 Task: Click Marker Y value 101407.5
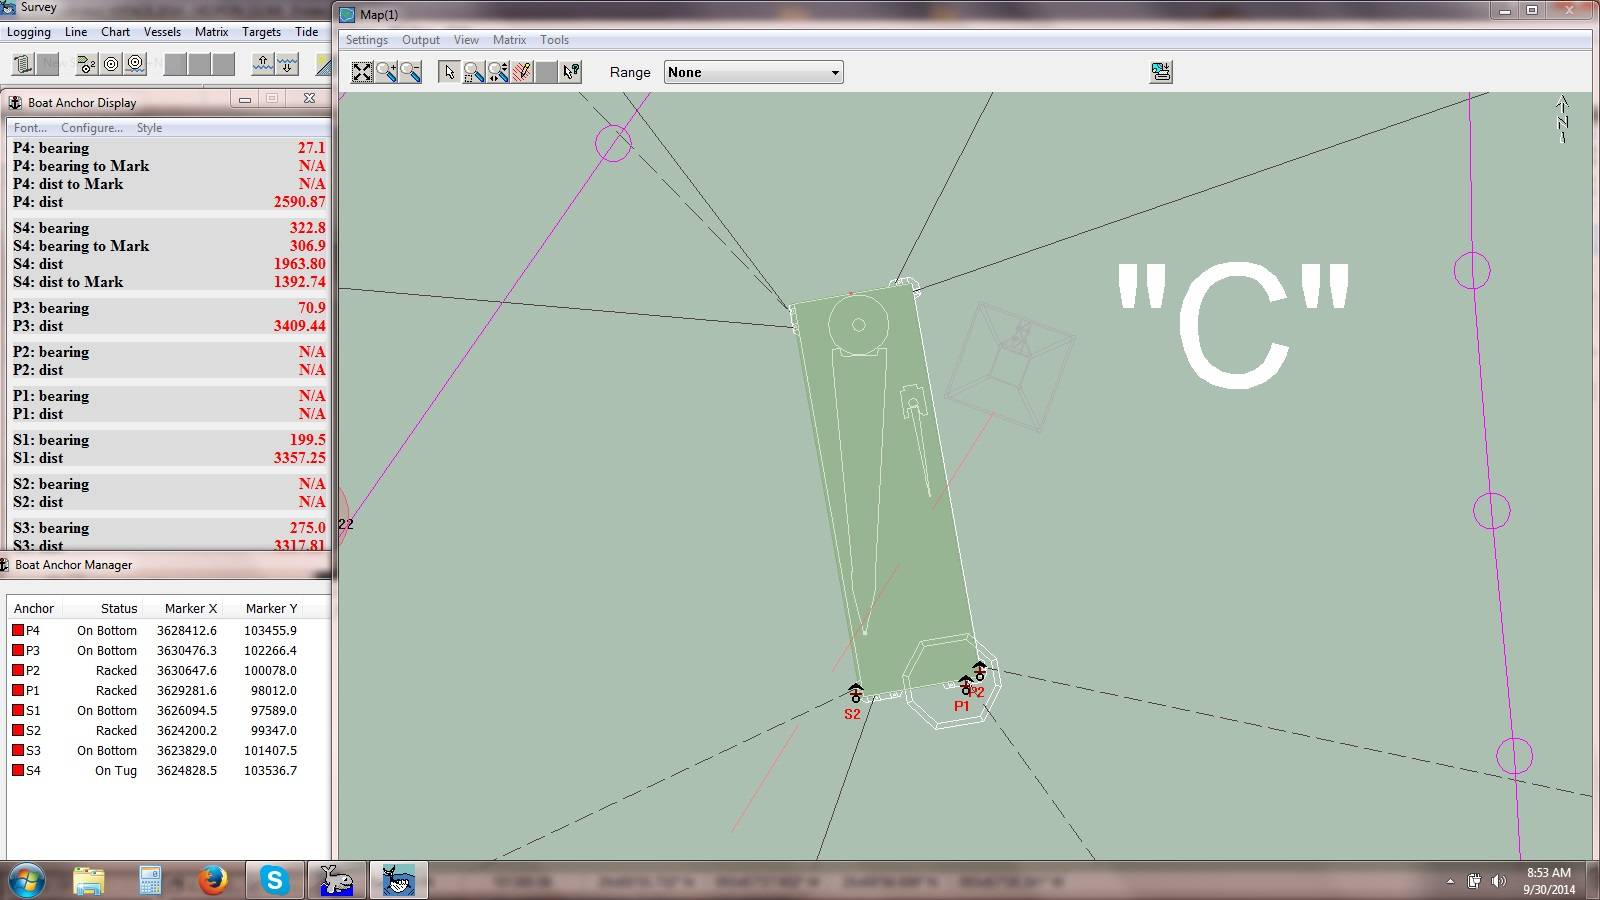pos(270,751)
